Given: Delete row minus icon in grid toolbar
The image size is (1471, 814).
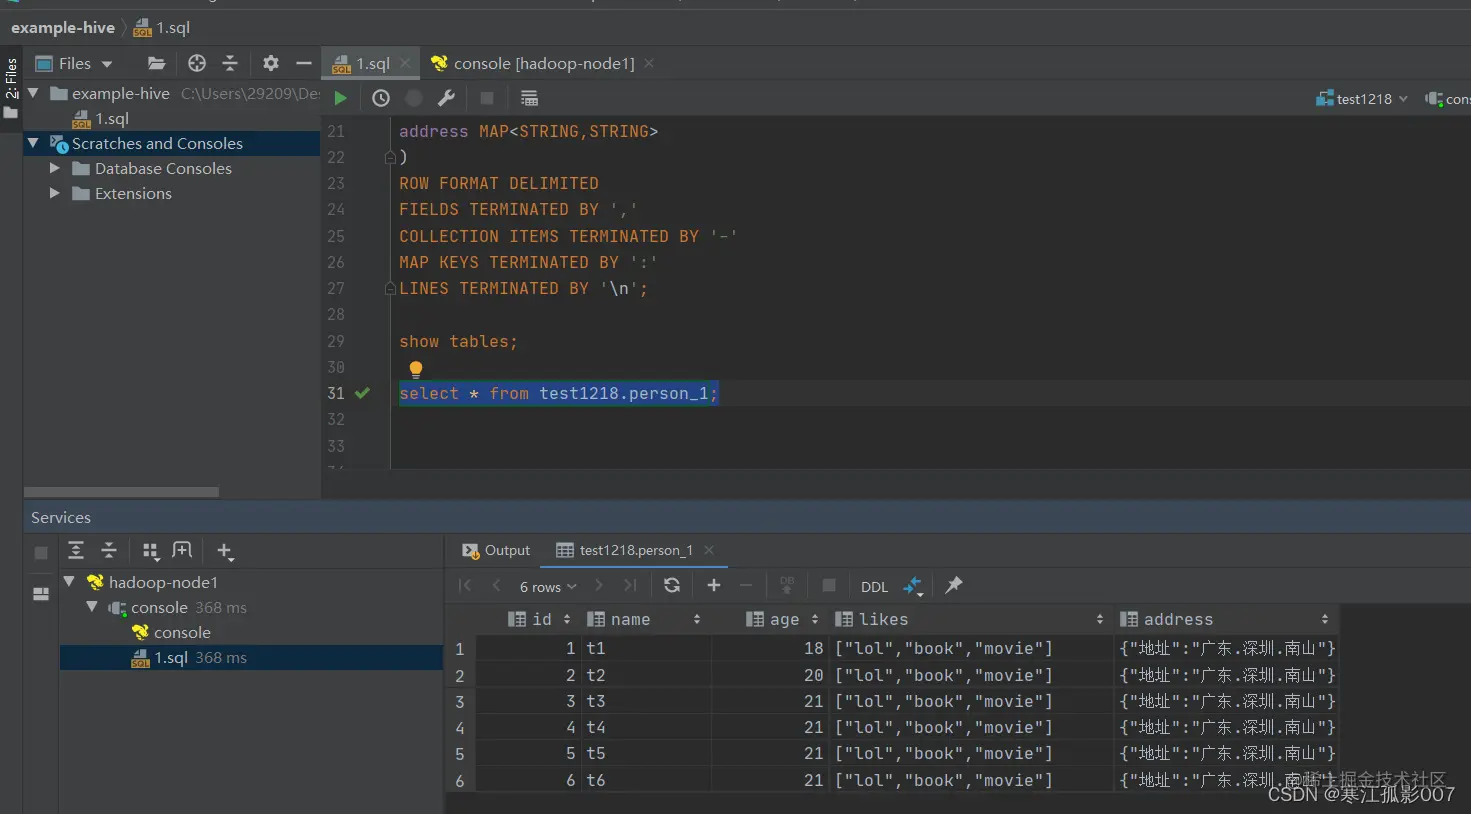Looking at the screenshot, I should (x=746, y=585).
